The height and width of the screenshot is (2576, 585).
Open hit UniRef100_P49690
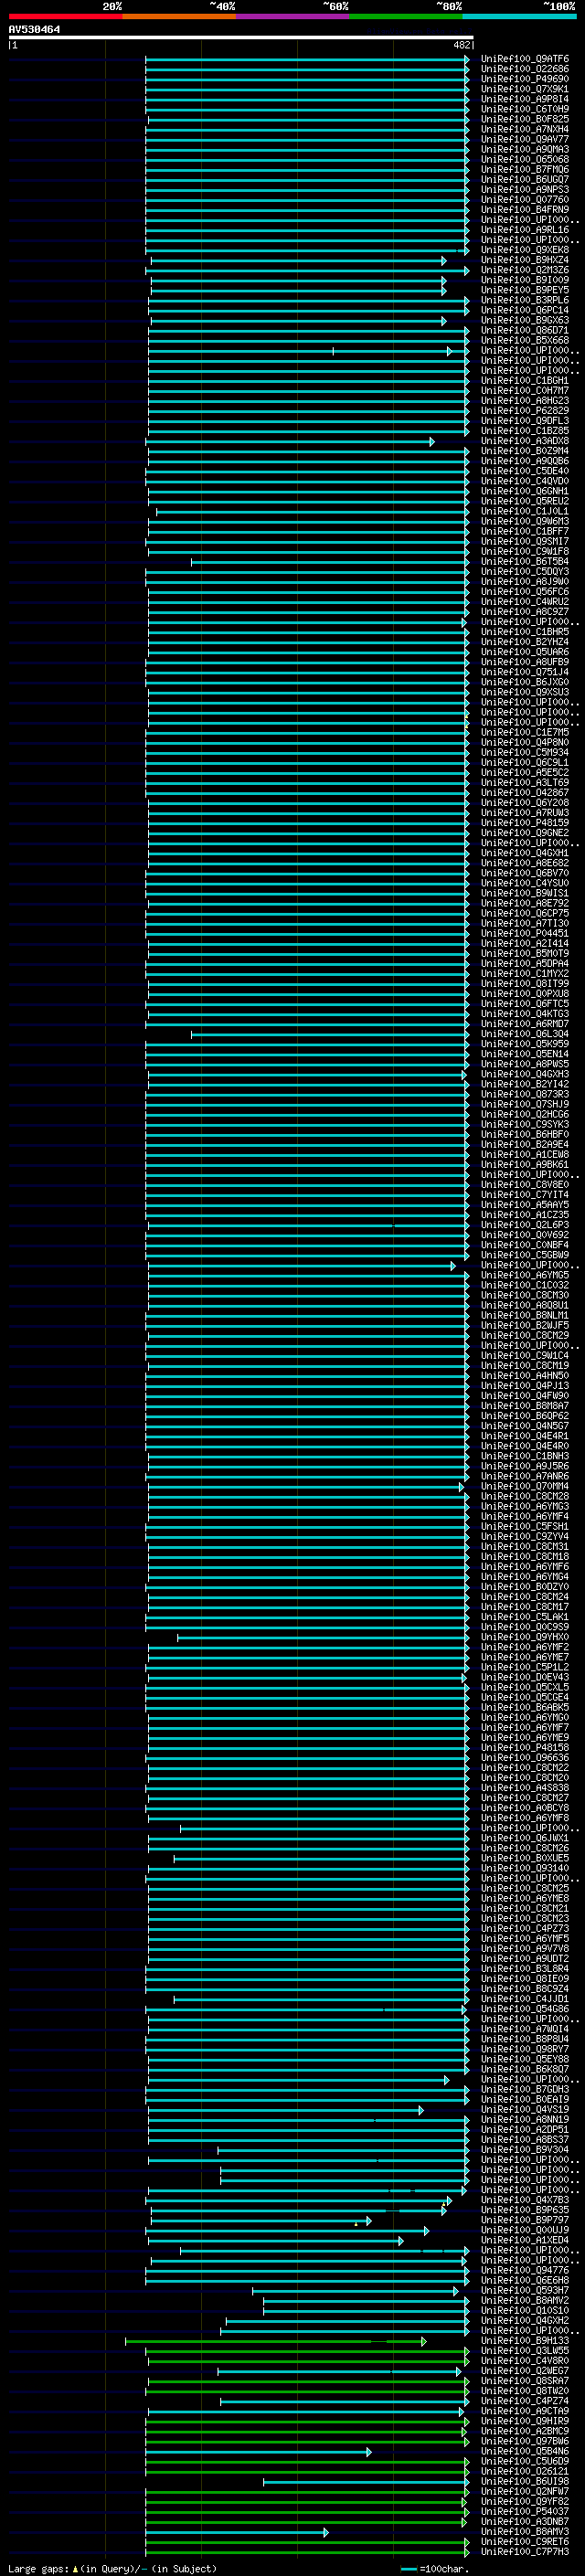tap(525, 79)
